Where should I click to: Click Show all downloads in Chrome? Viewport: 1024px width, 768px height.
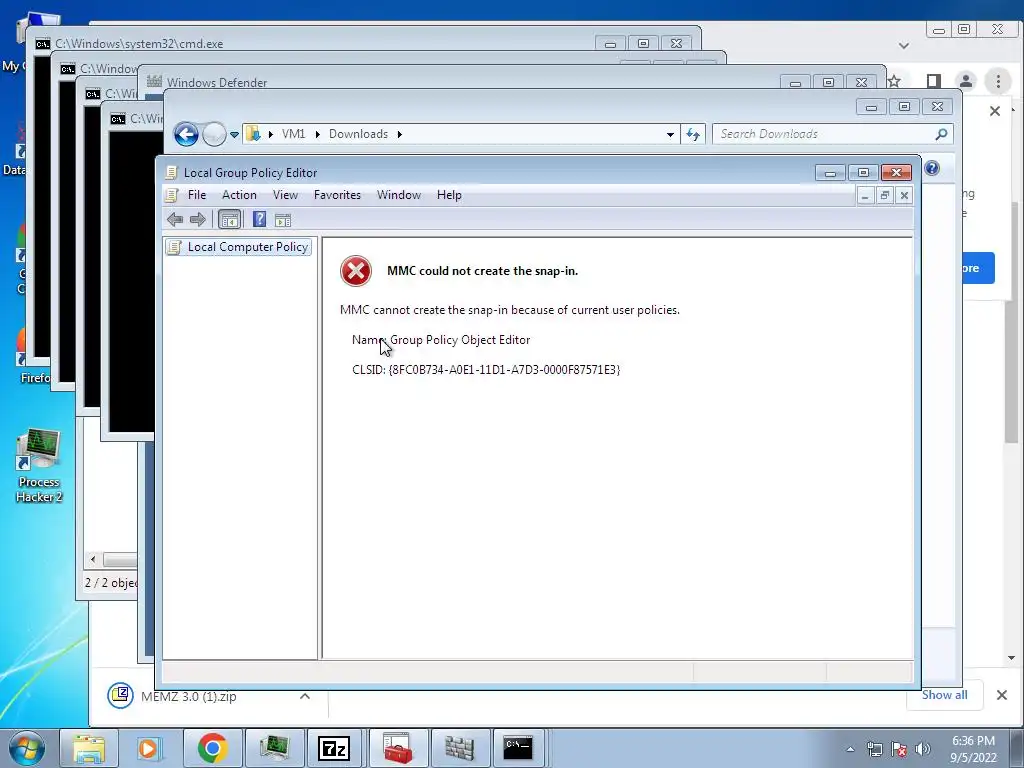click(x=944, y=695)
